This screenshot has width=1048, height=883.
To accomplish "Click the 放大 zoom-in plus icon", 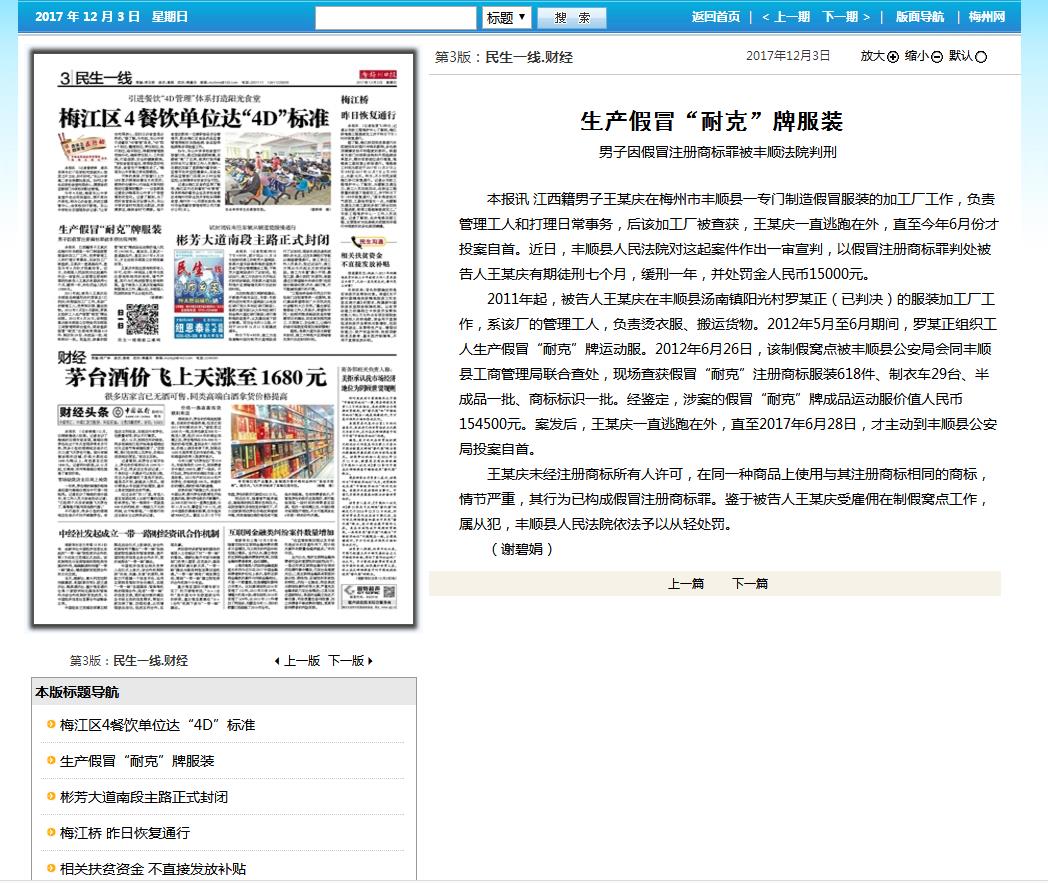I will coord(893,57).
